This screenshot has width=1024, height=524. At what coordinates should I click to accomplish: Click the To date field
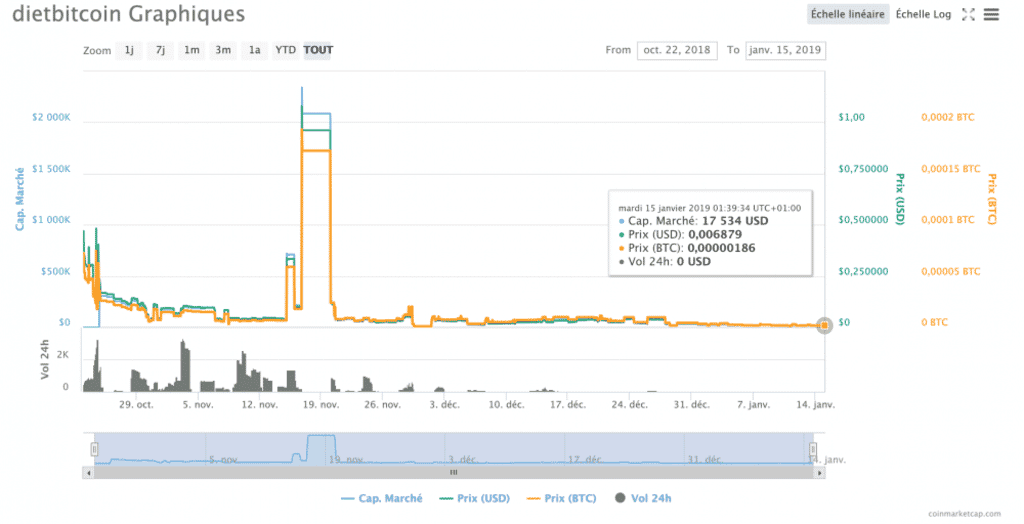(785, 50)
